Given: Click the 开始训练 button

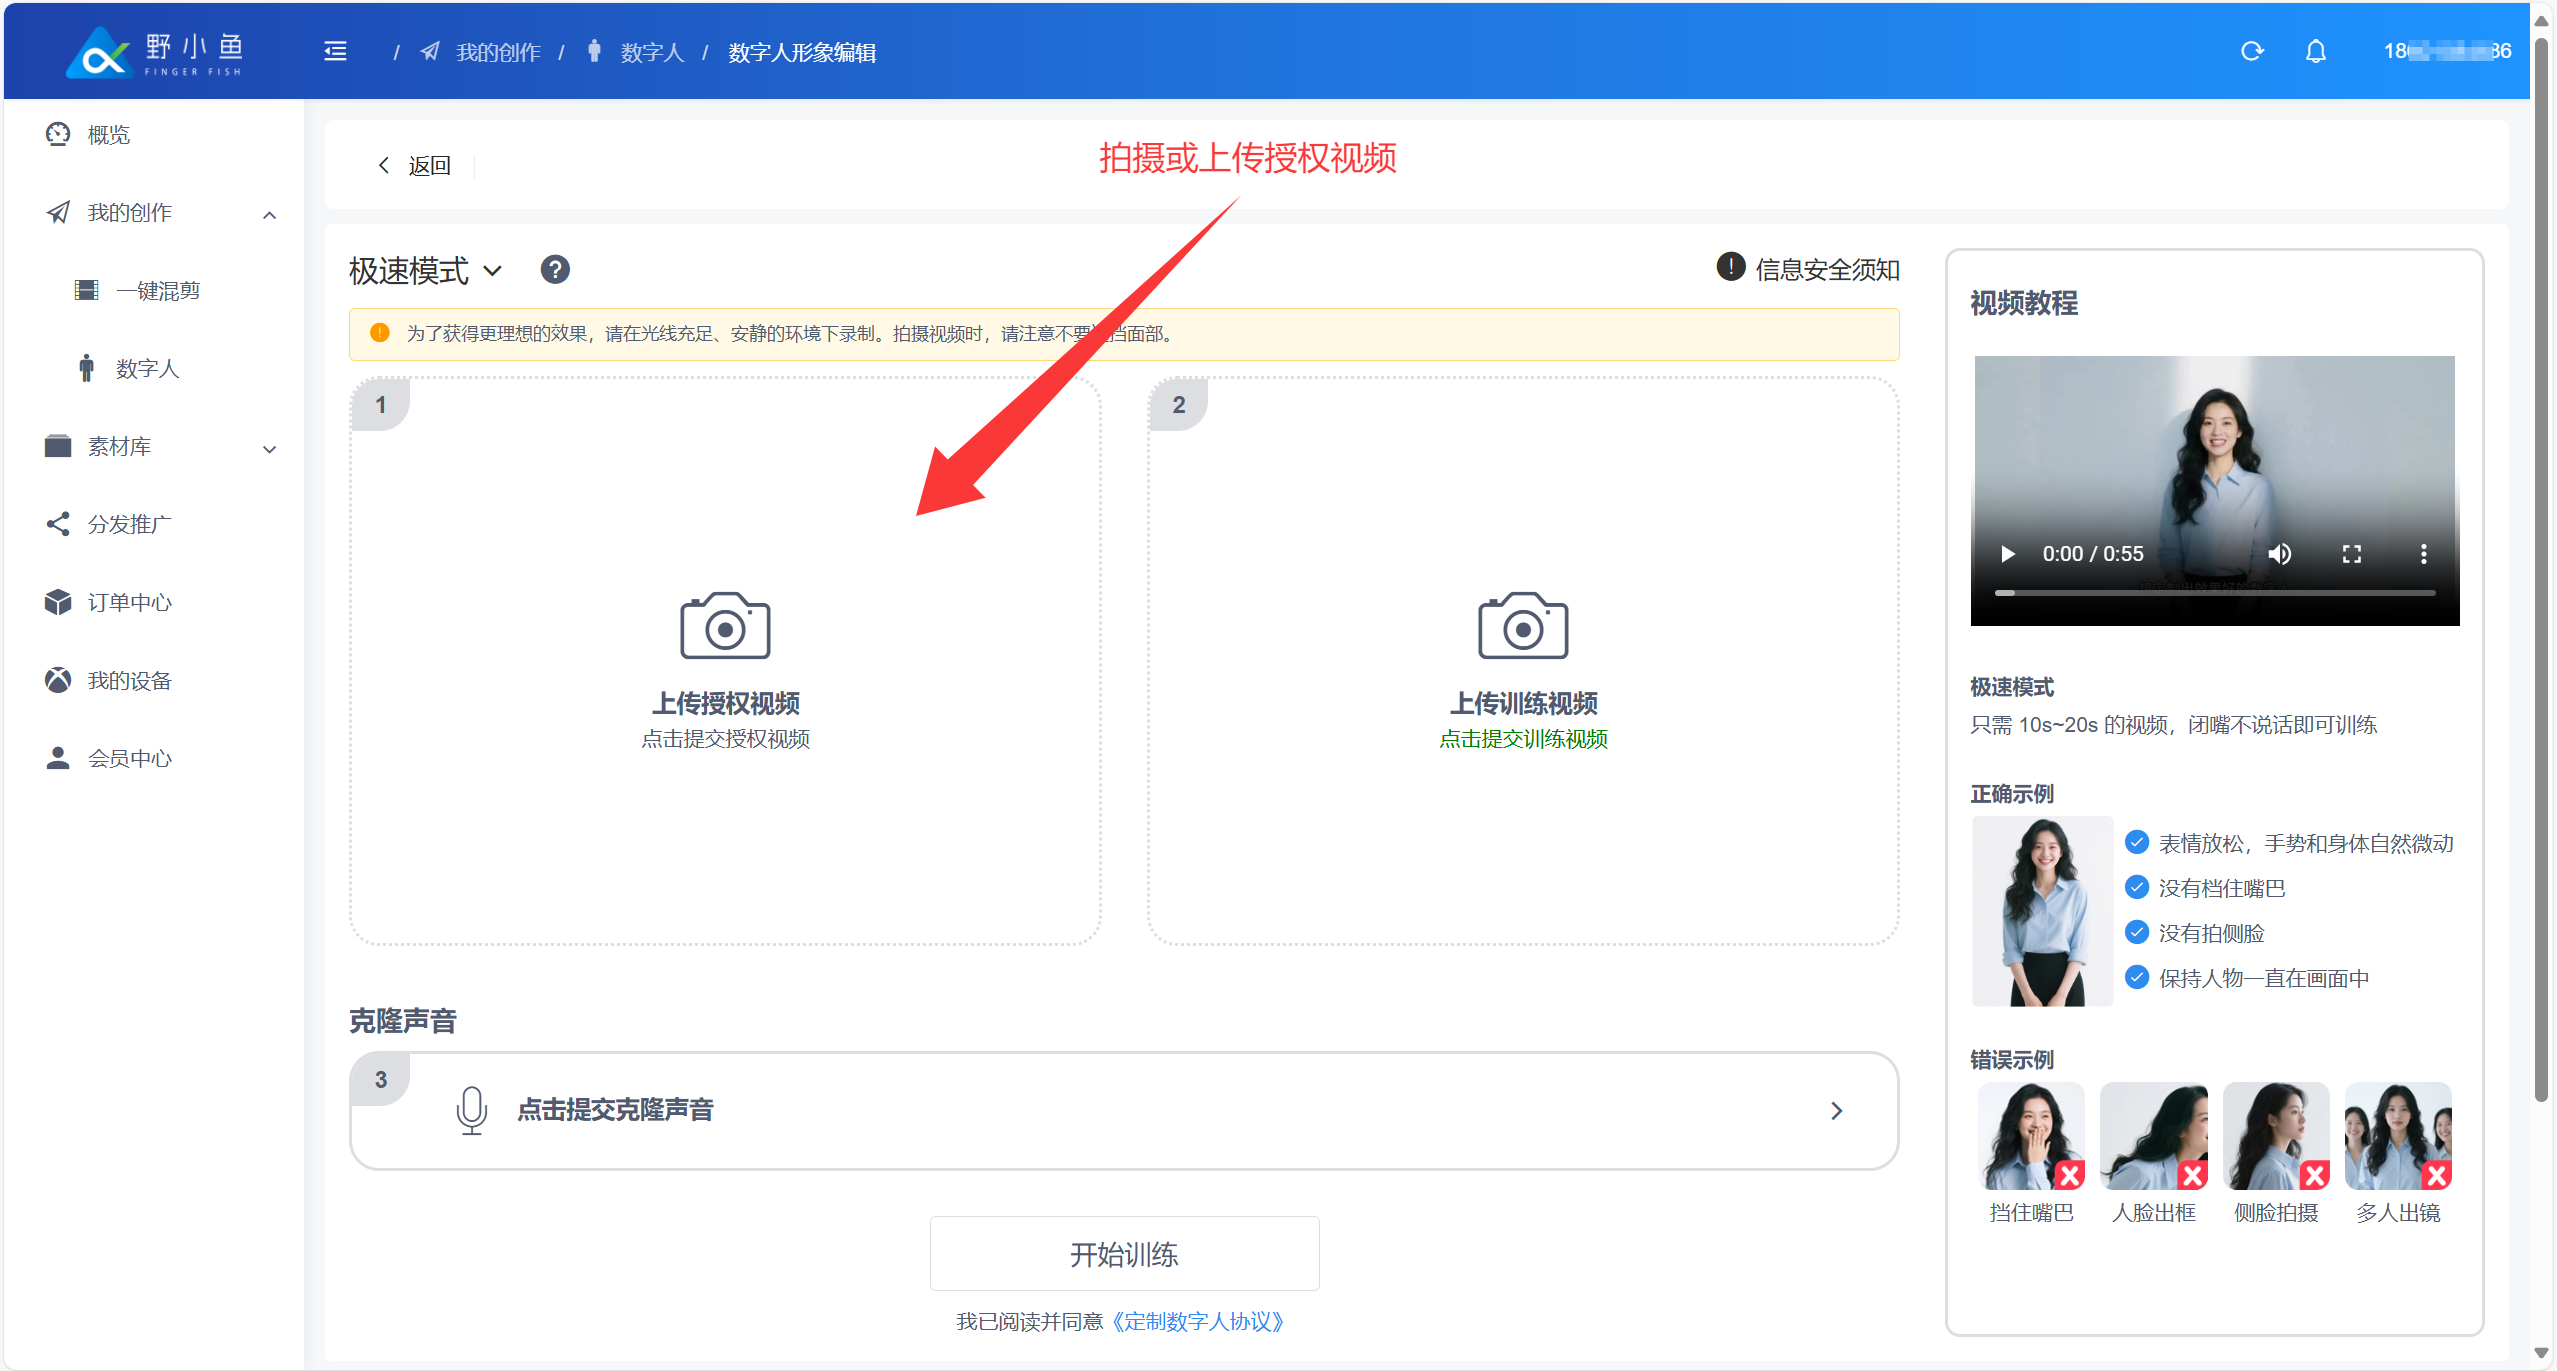Looking at the screenshot, I should (x=1124, y=1253).
